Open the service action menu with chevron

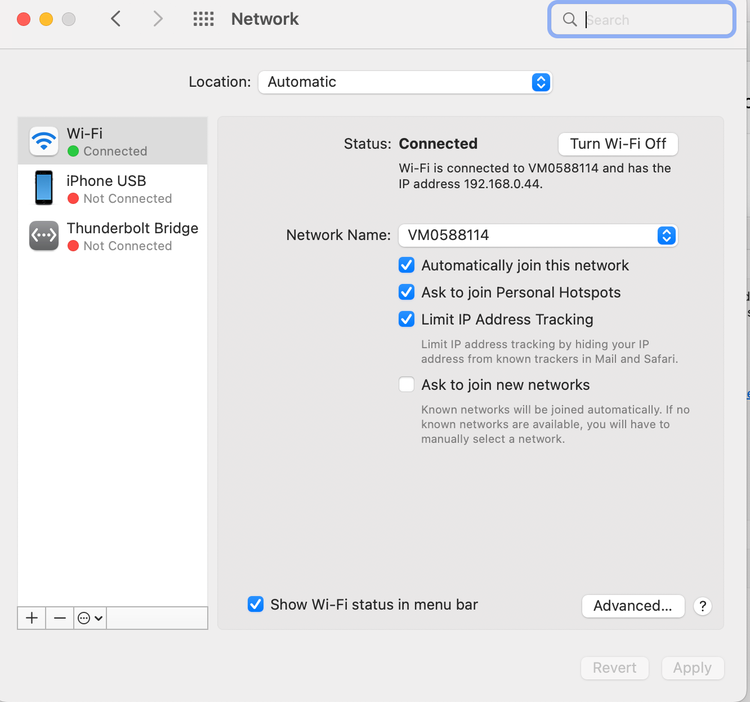(90, 618)
